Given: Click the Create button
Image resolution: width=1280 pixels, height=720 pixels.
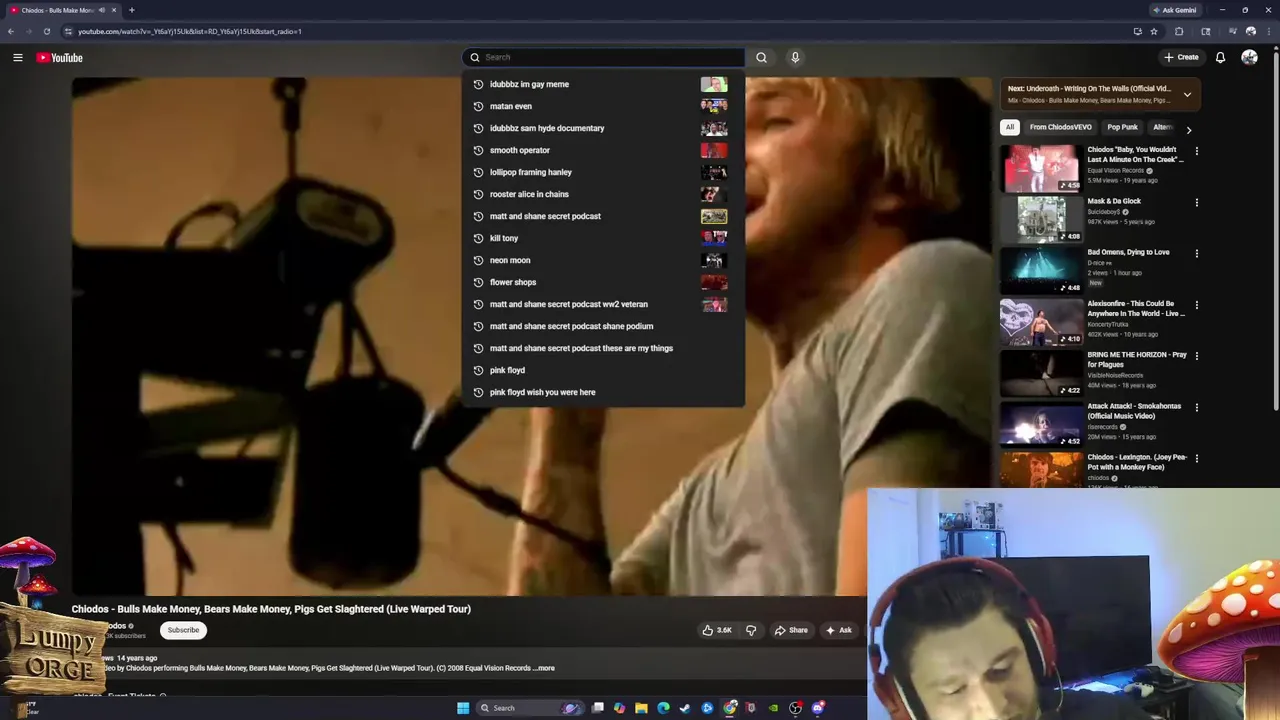Looking at the screenshot, I should pos(1181,57).
